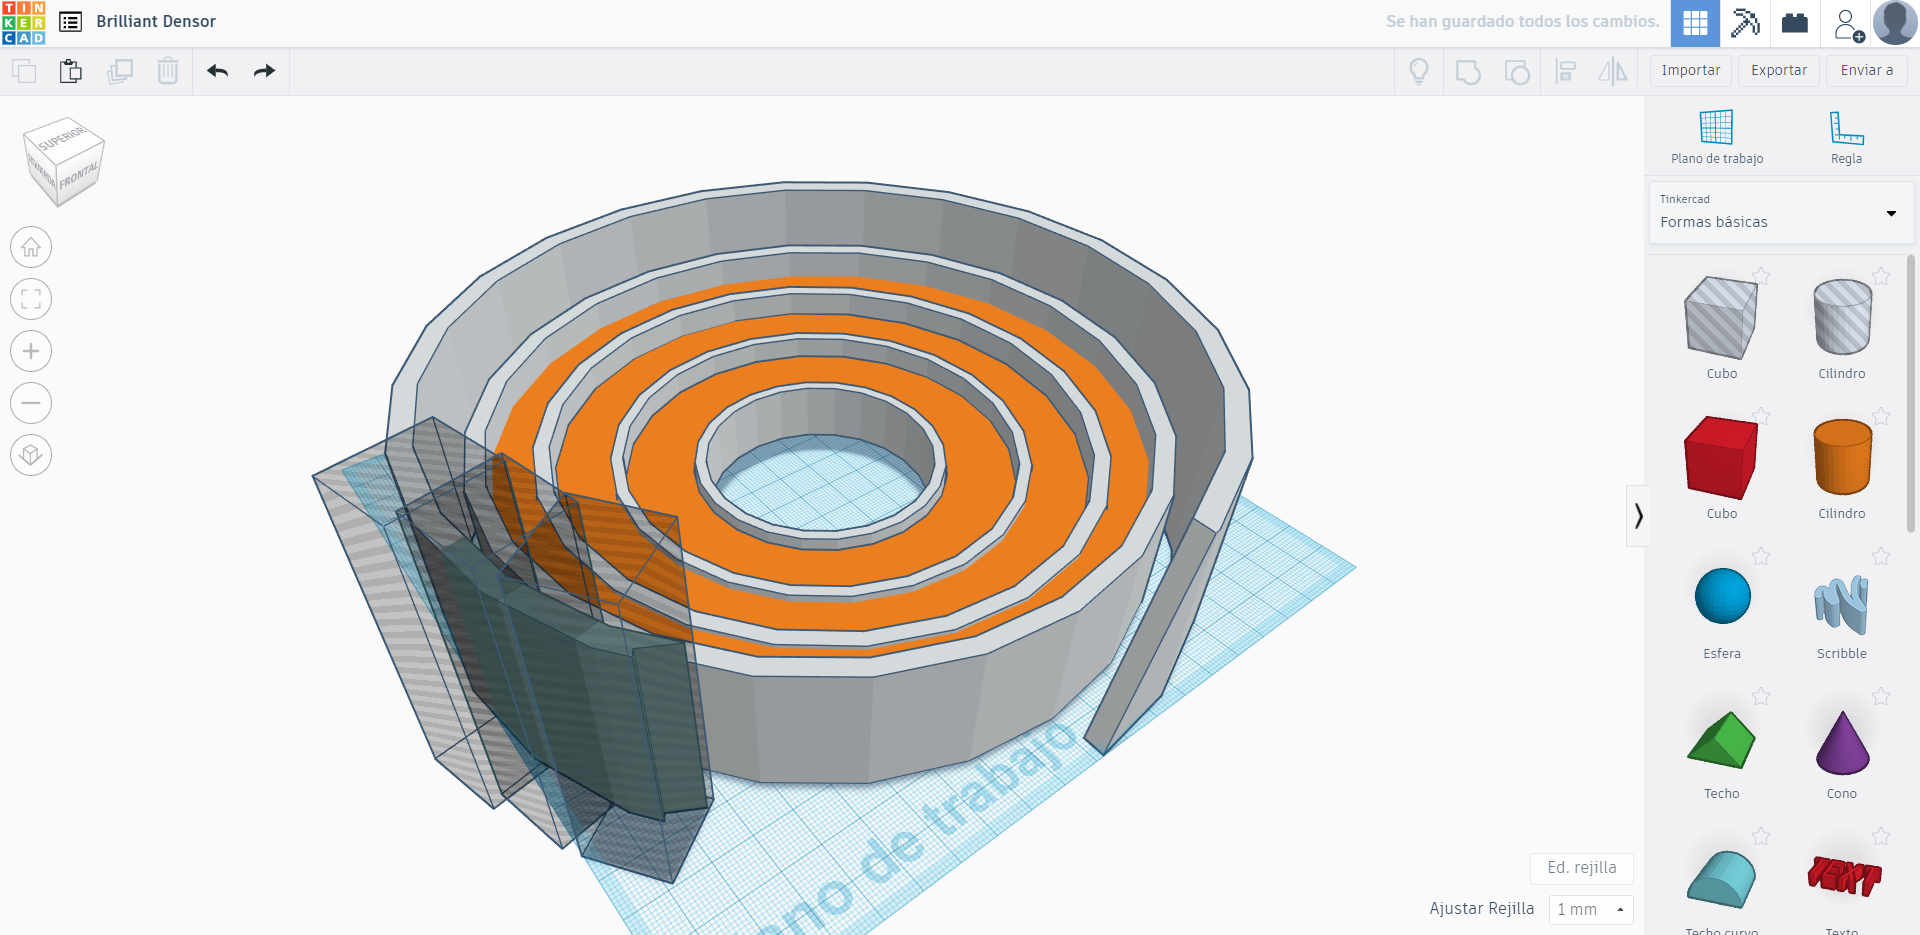
Task: Click the Paste toolbar icon
Action: point(71,71)
